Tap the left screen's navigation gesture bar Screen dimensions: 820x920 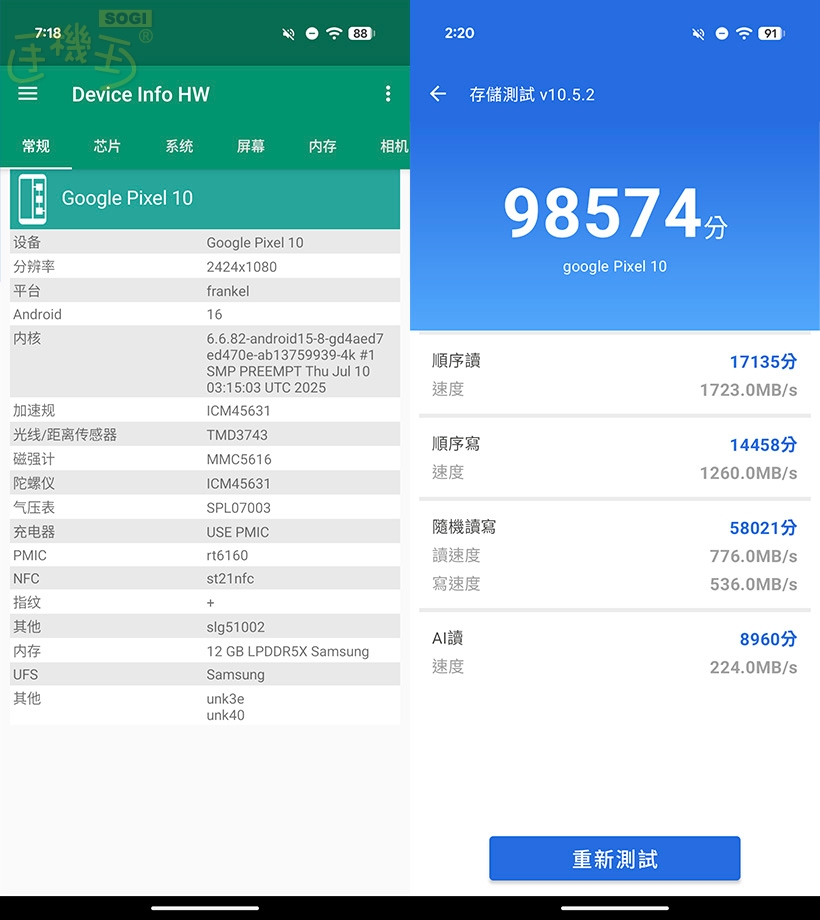205,908
